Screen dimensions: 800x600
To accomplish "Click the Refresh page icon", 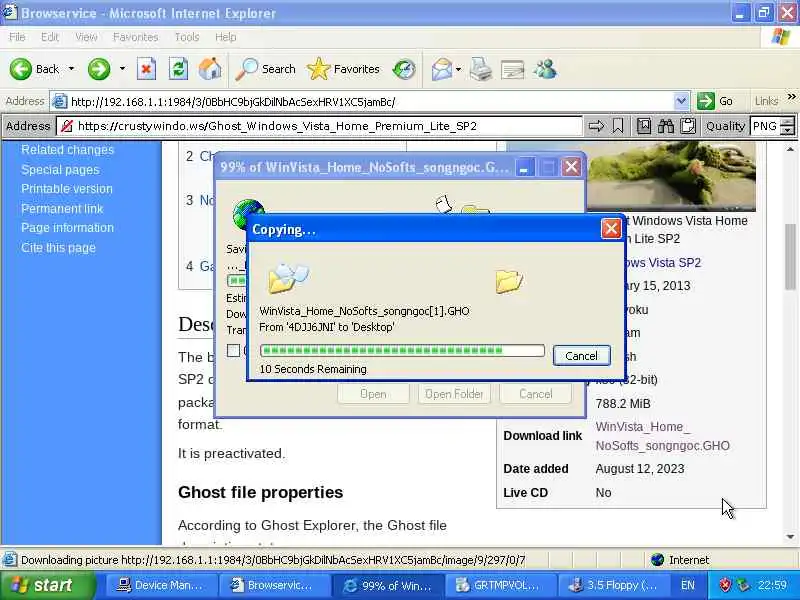I will (178, 69).
